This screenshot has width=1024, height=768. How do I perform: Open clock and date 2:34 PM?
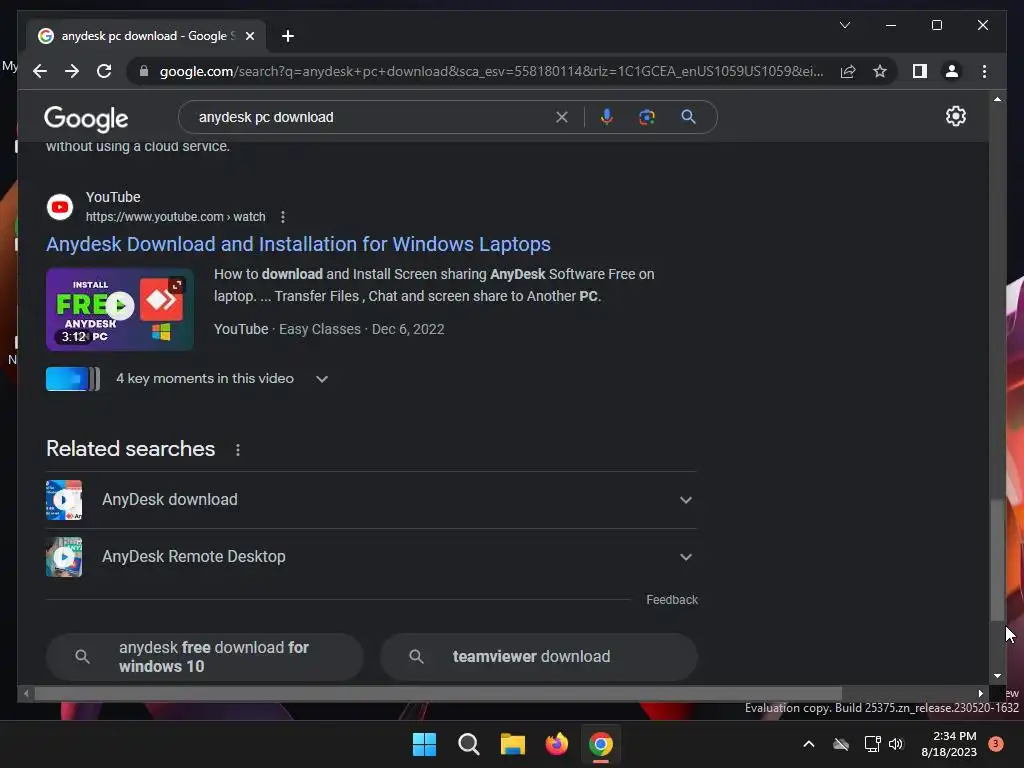point(949,744)
